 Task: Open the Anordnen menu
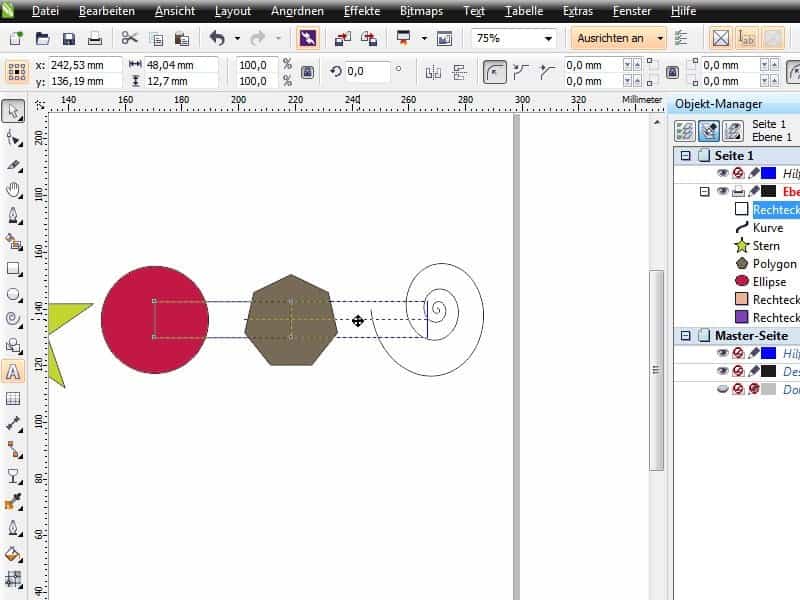coord(296,11)
